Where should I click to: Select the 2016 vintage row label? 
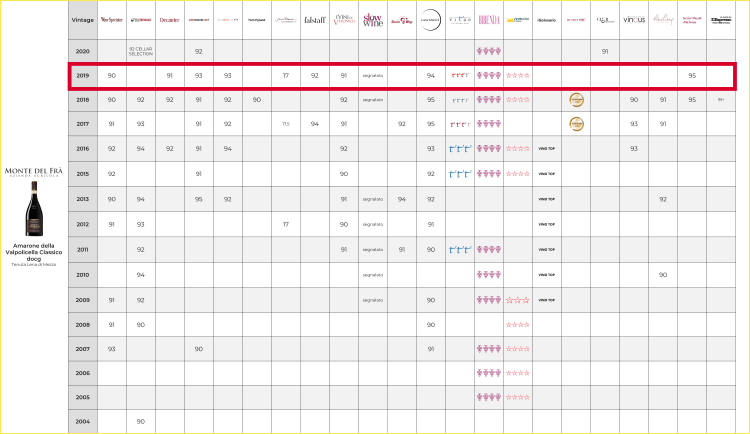83,149
